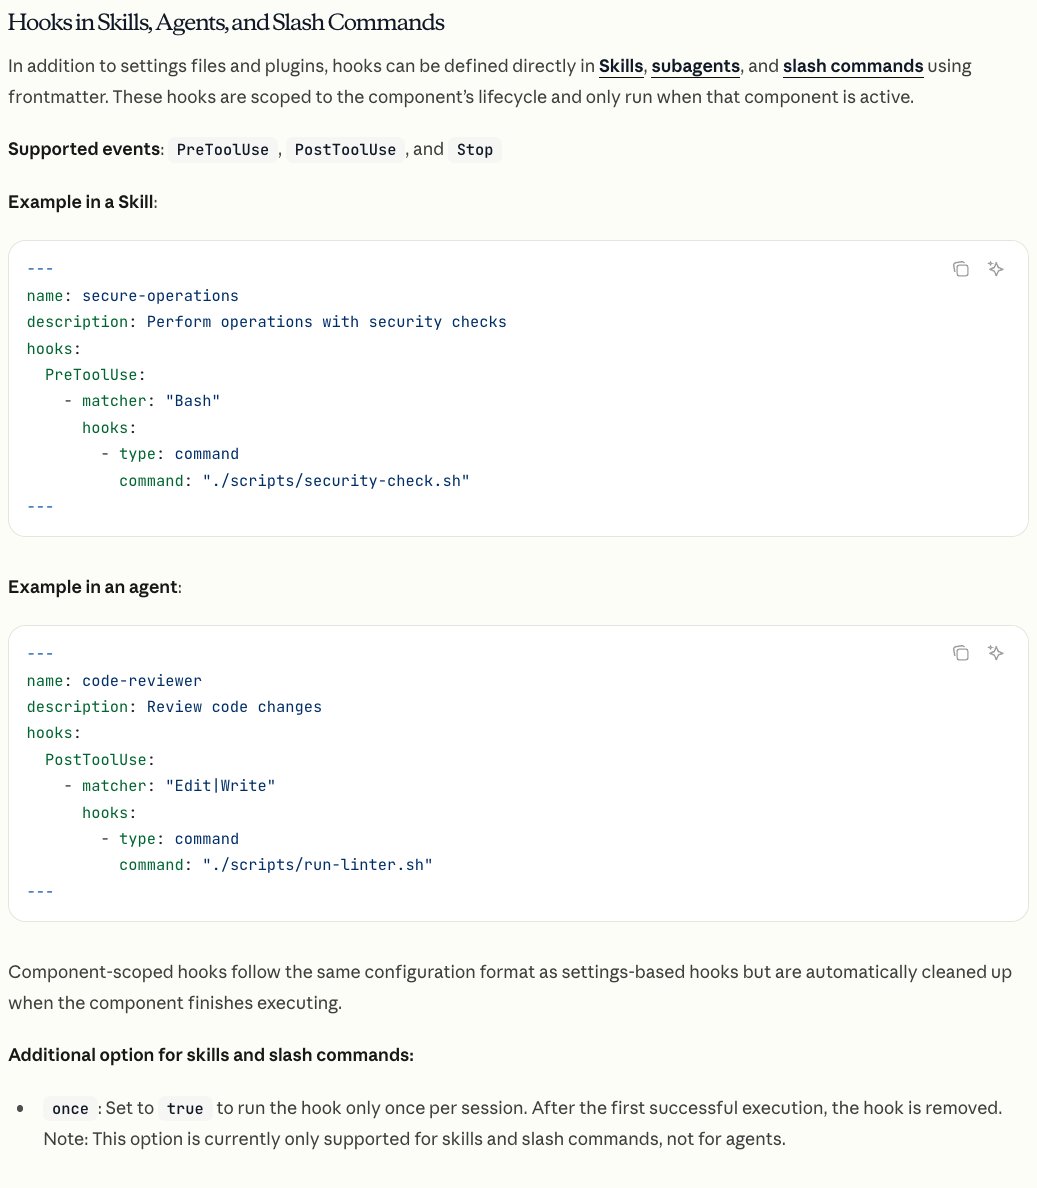The height and width of the screenshot is (1188, 1037).
Task: Click the line matcher: "Bash"
Action: point(142,401)
